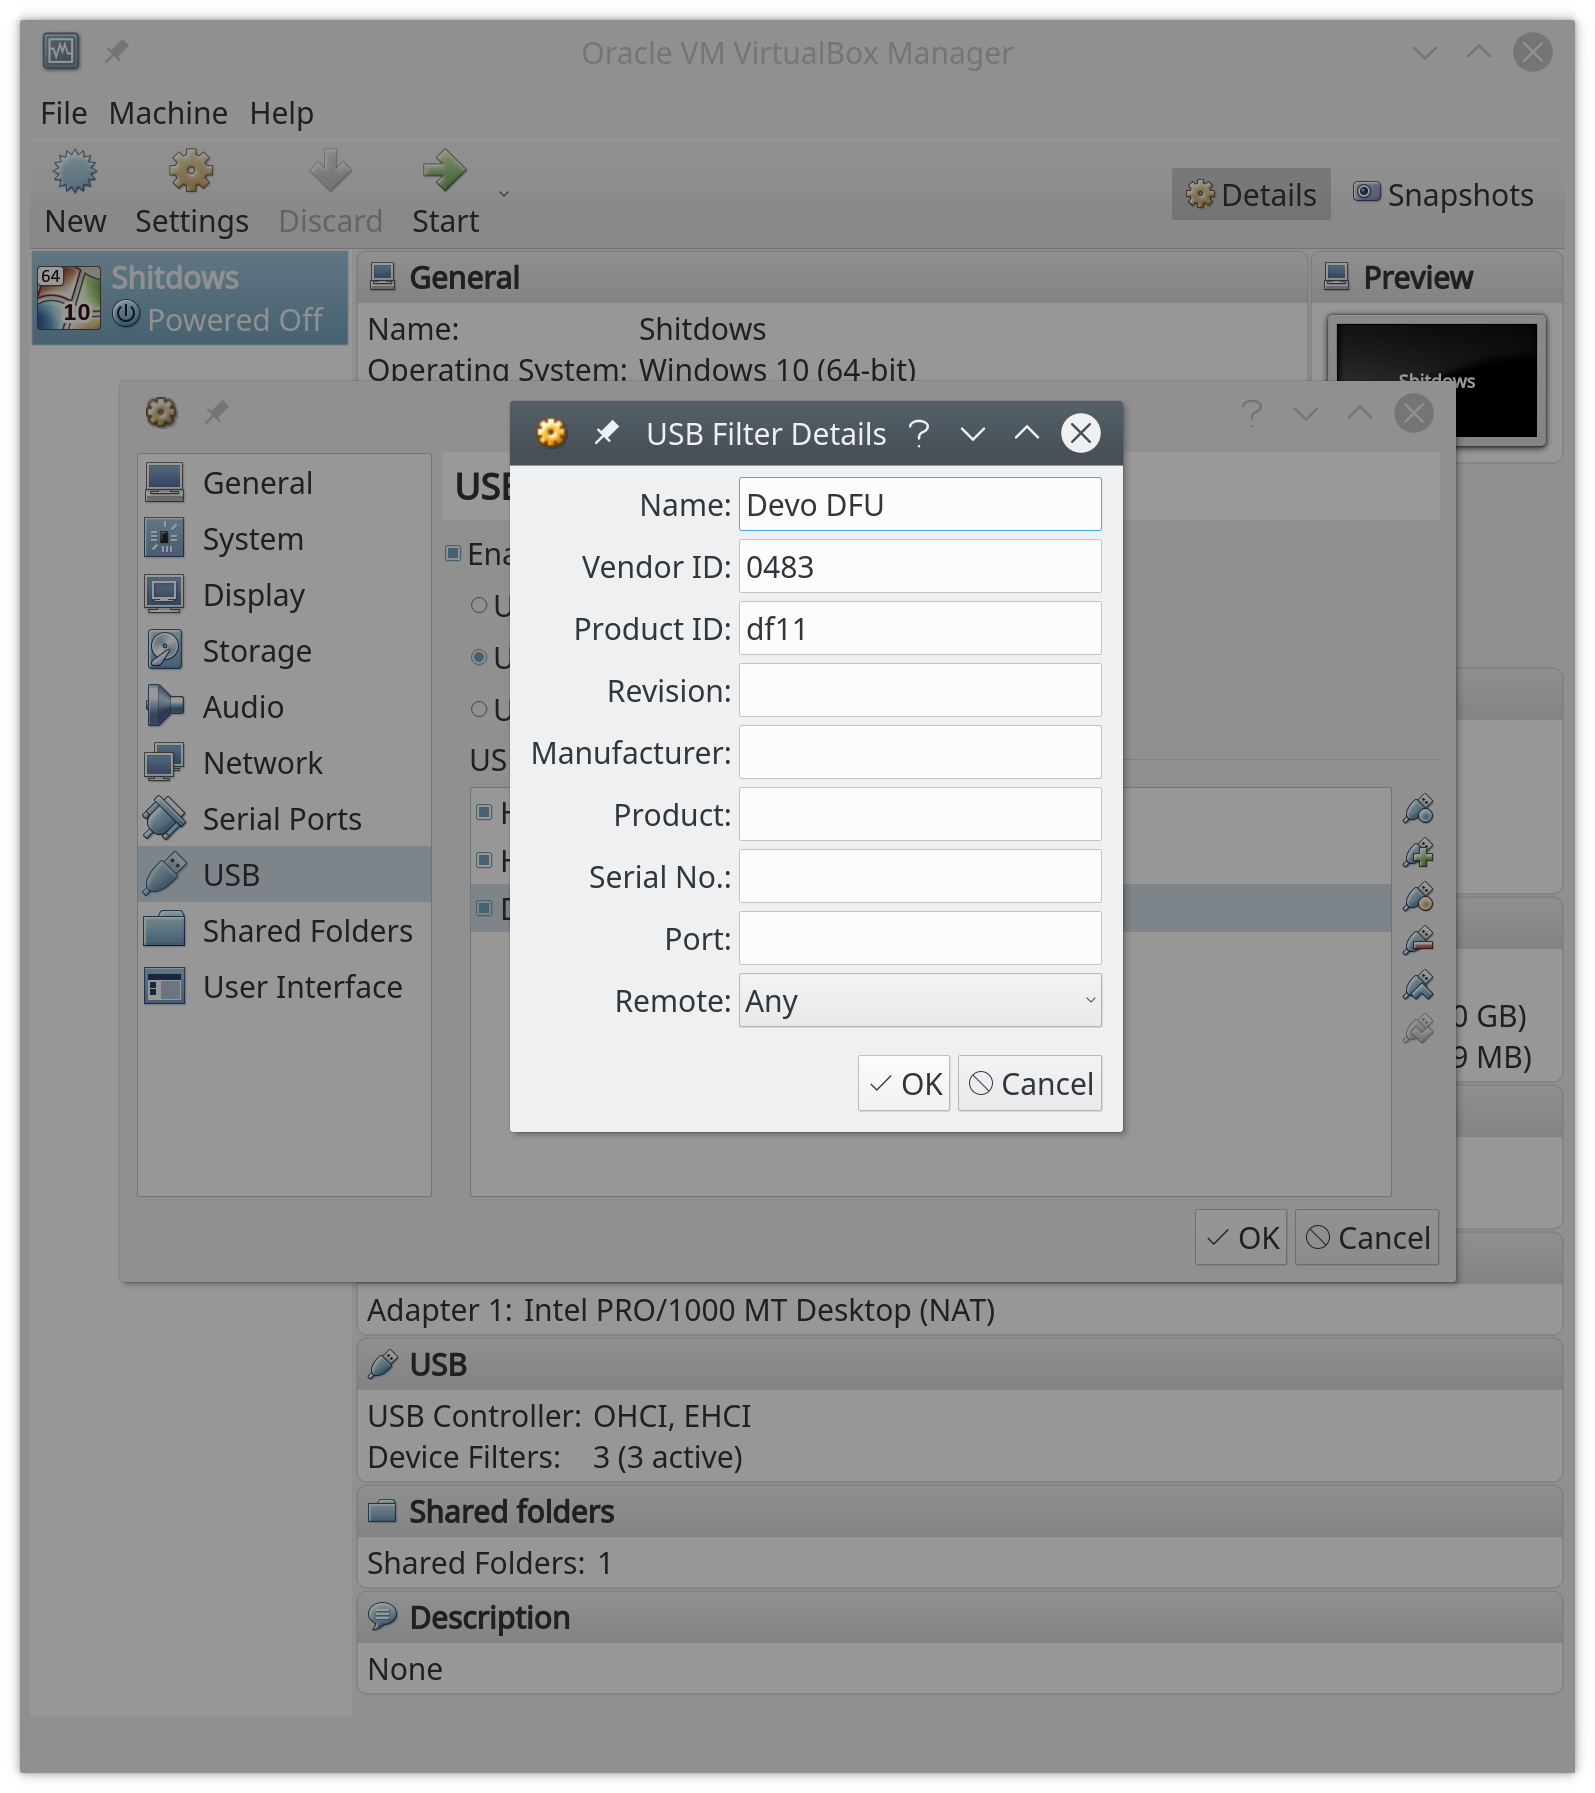Start the VM with the green arrow
Viewport: 1595px width, 1793px height.
[445, 172]
